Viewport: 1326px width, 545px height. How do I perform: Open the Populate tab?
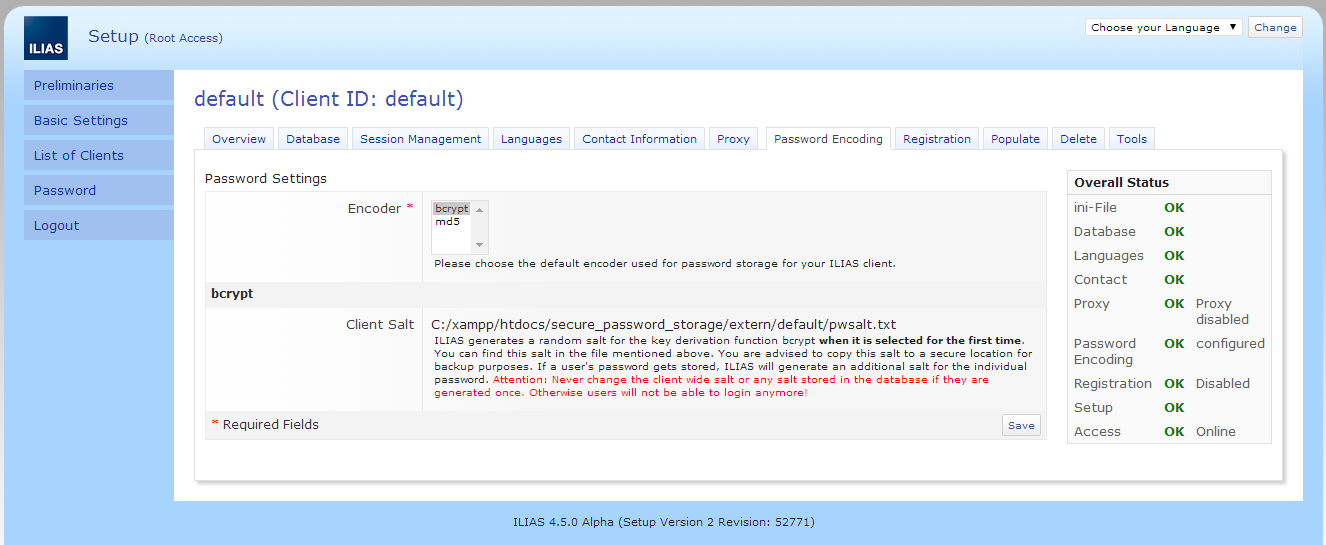[1015, 139]
